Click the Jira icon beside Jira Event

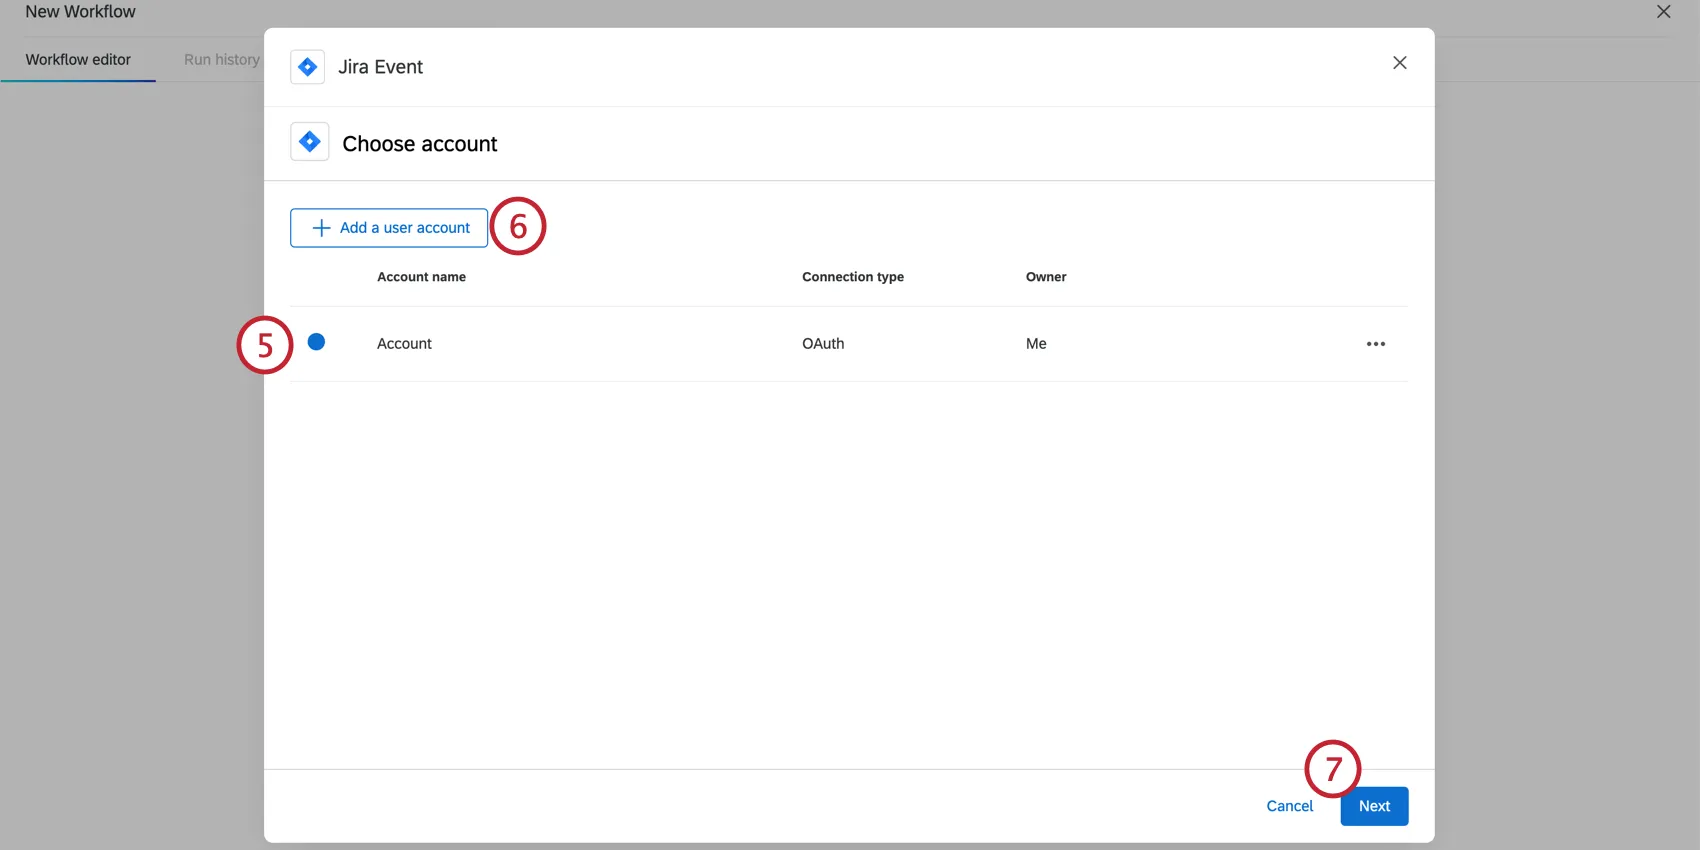pyautogui.click(x=307, y=67)
